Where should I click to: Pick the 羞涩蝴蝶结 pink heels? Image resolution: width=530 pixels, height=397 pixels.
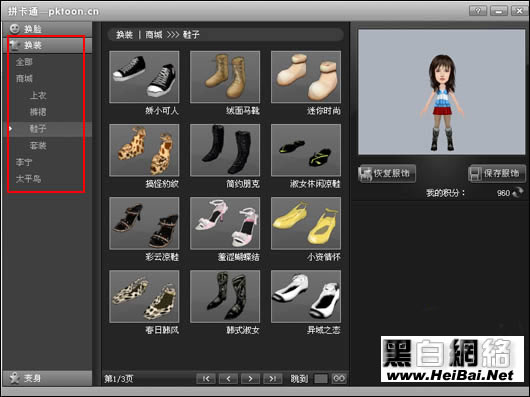click(x=225, y=223)
